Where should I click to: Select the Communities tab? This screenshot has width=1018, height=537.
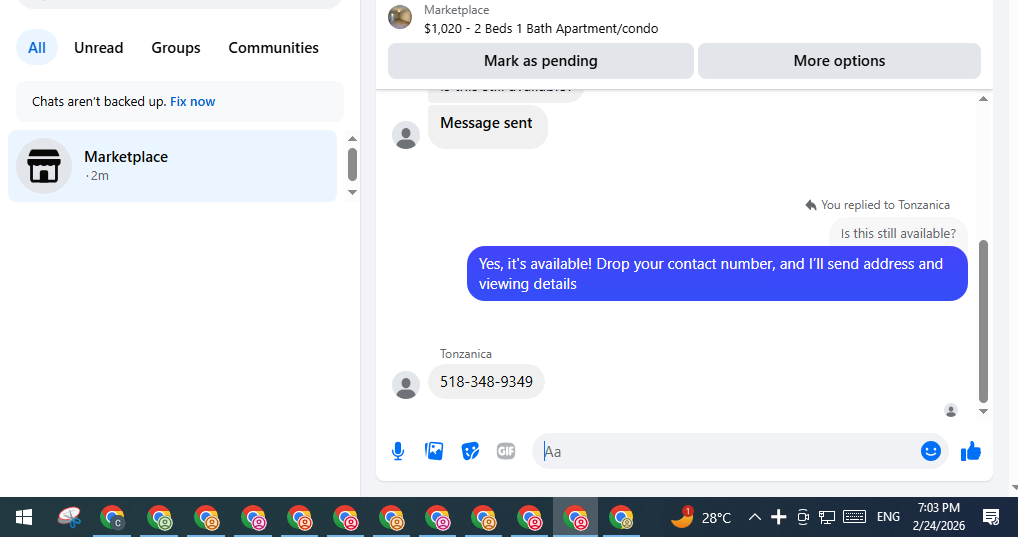click(x=273, y=48)
